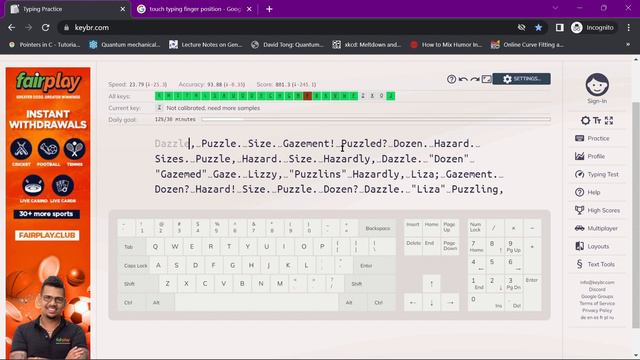Open the How to Mix Humor bookmark
The image size is (640, 360).
446,44
